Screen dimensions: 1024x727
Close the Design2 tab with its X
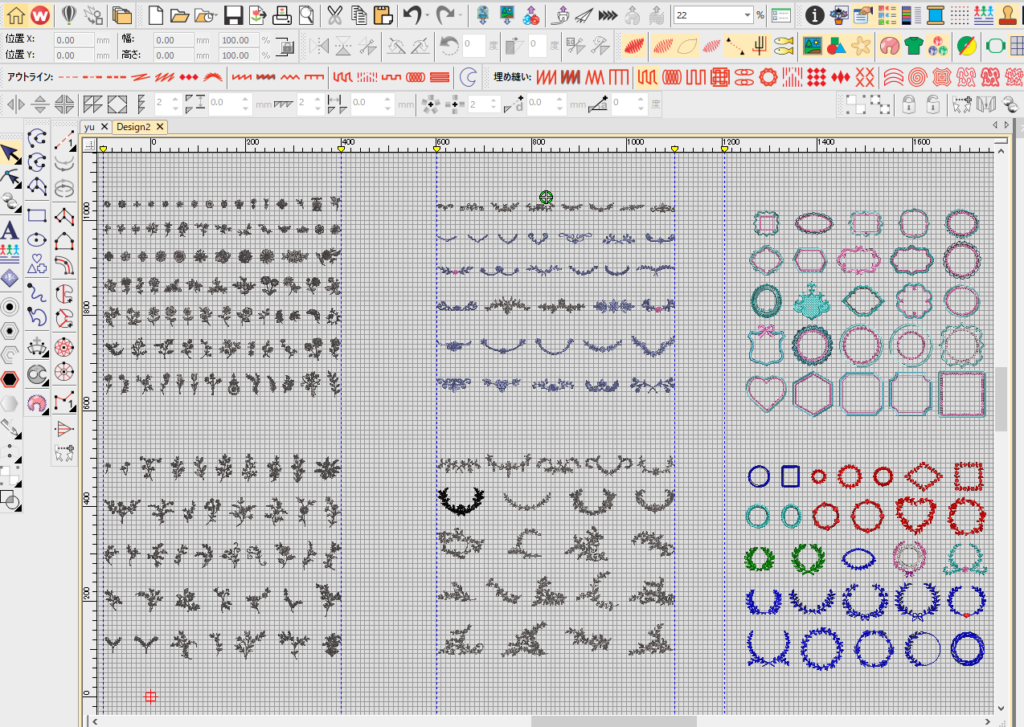pos(159,127)
